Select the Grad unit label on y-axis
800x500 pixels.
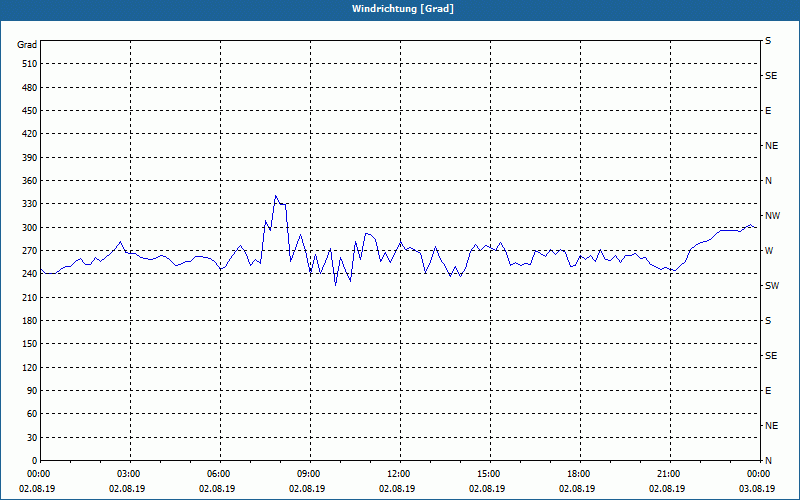coord(27,45)
